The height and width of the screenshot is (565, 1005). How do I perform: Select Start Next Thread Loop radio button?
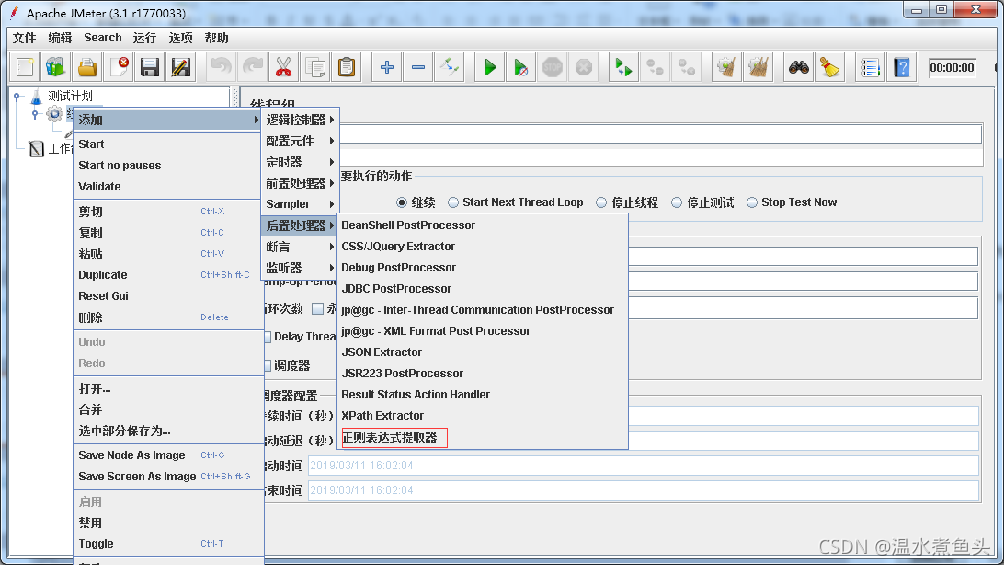coord(453,202)
